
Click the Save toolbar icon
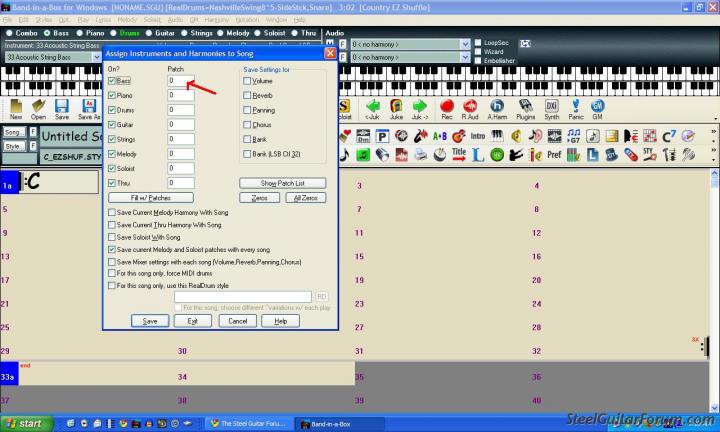pos(62,110)
